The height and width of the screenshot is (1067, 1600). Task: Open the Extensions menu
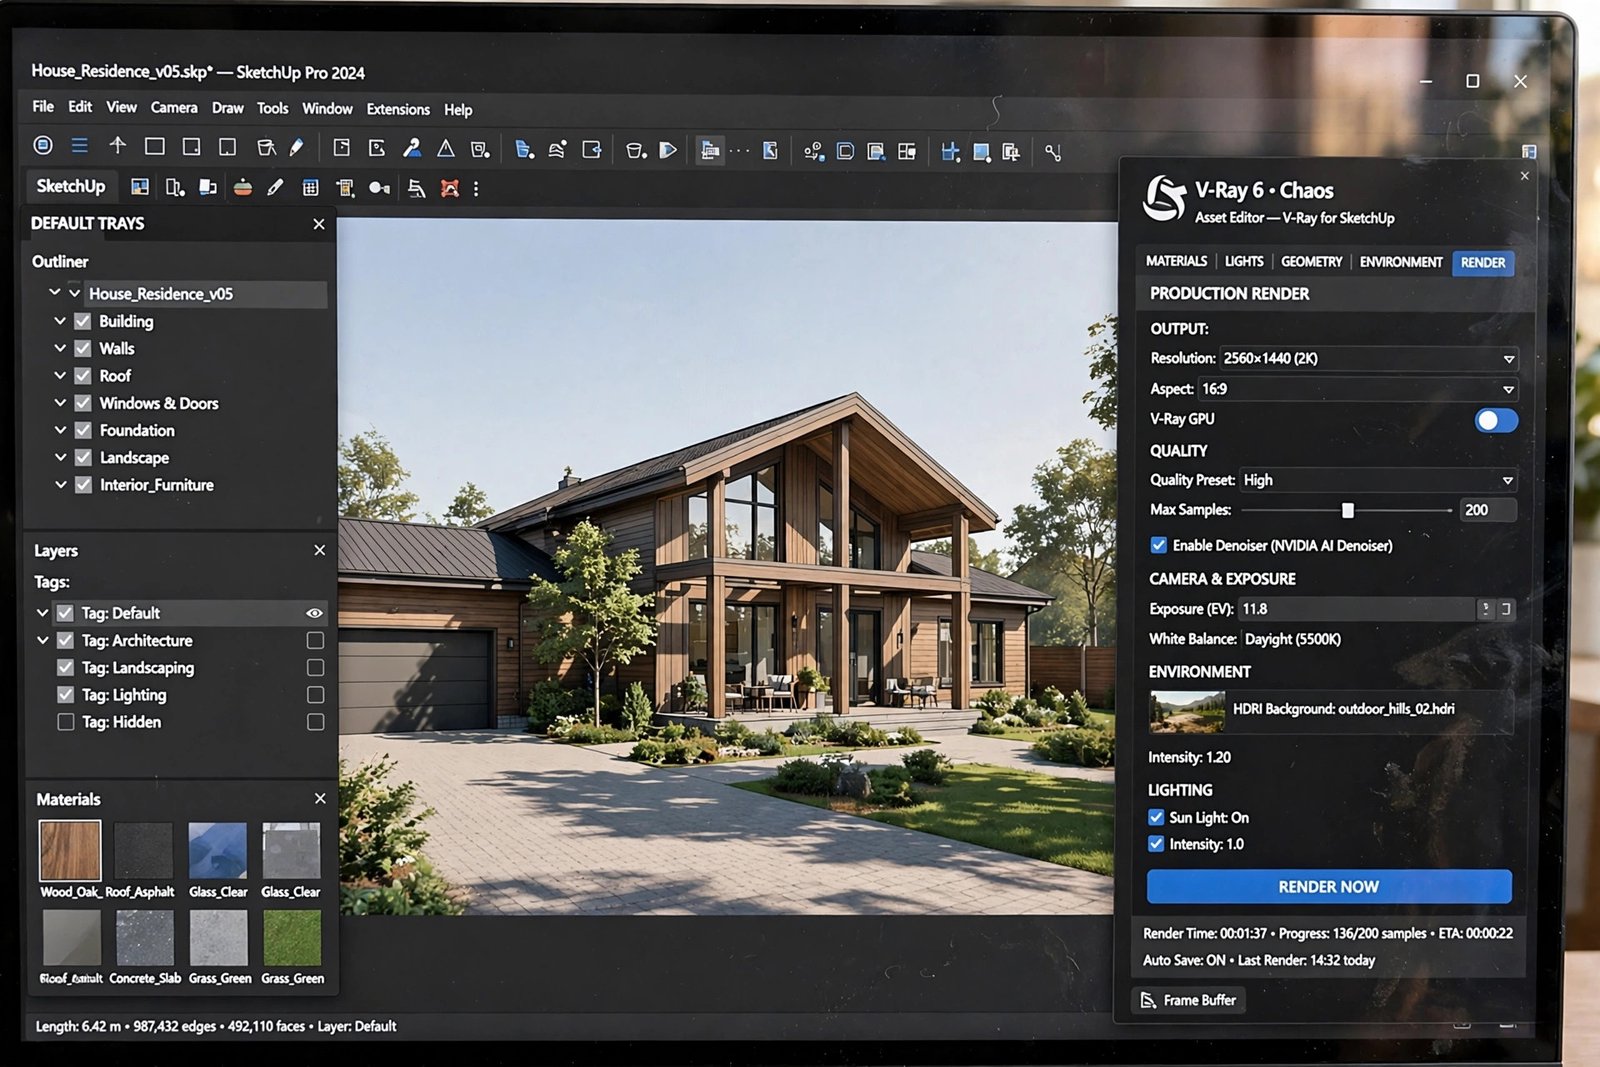pyautogui.click(x=398, y=109)
